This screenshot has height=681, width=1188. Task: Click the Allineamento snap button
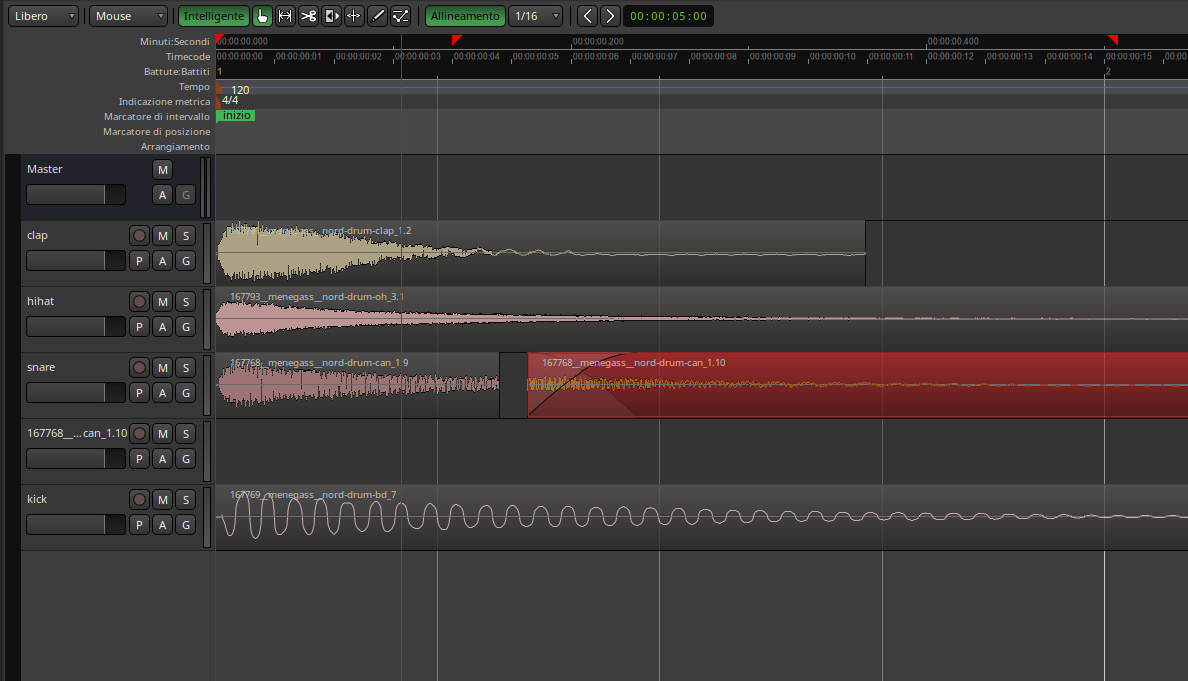tap(465, 16)
